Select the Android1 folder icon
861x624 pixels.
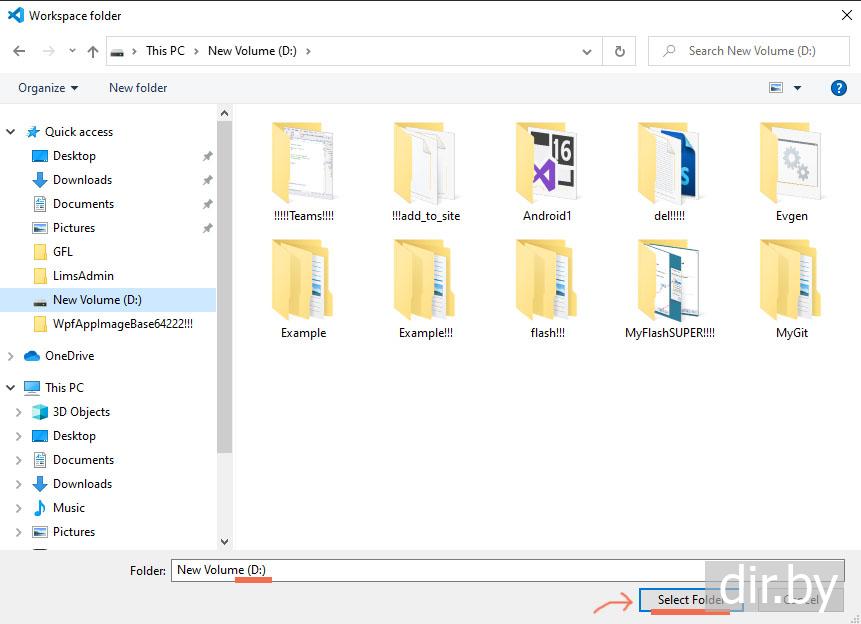[547, 163]
